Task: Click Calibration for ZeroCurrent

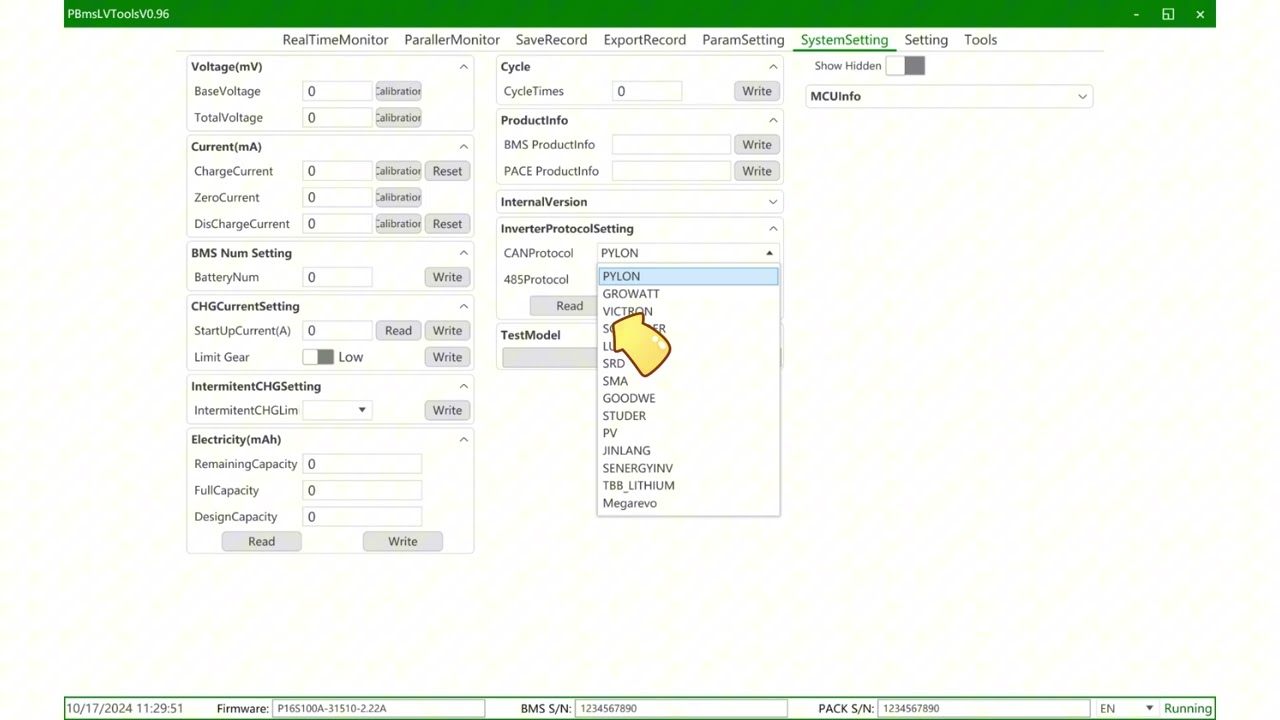Action: click(x=398, y=197)
